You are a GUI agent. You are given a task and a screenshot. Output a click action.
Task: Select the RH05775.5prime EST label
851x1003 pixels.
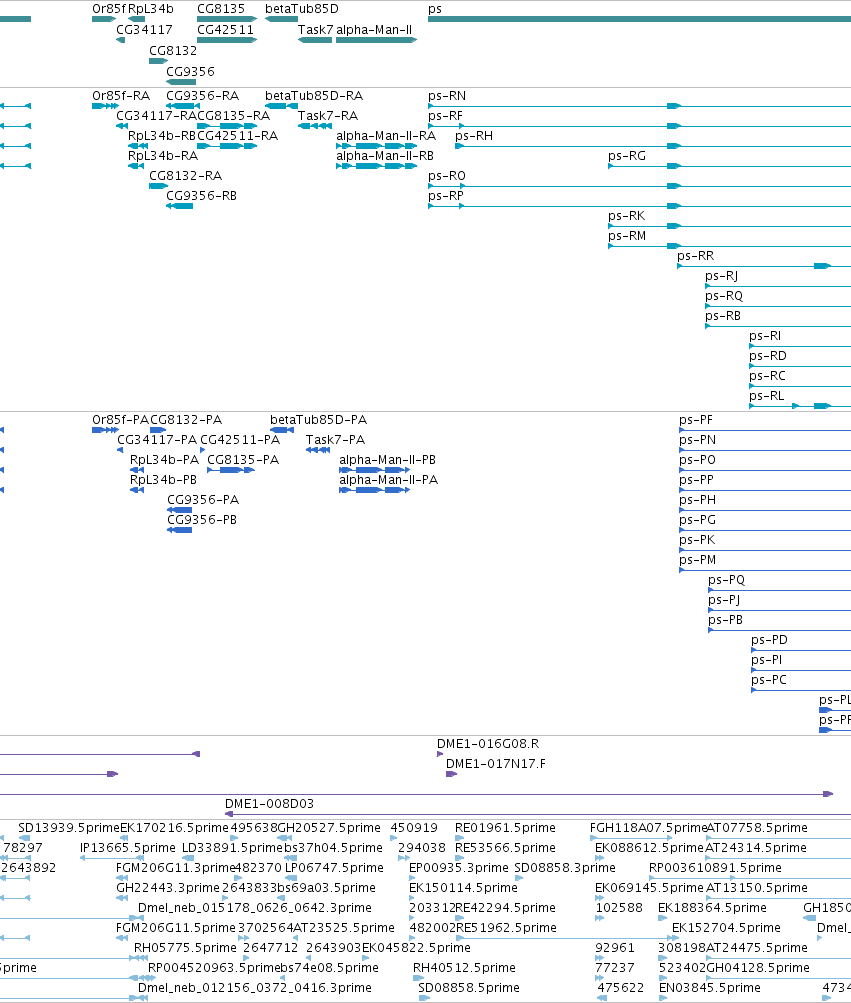tap(185, 947)
